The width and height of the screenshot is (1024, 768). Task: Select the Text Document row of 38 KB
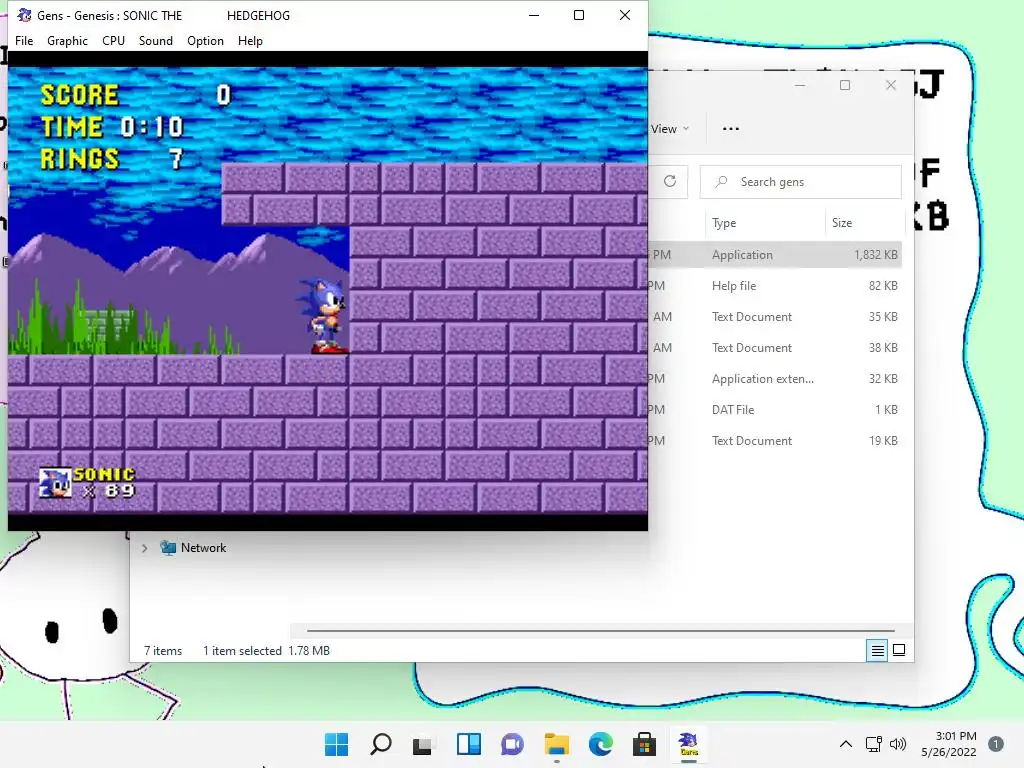775,347
